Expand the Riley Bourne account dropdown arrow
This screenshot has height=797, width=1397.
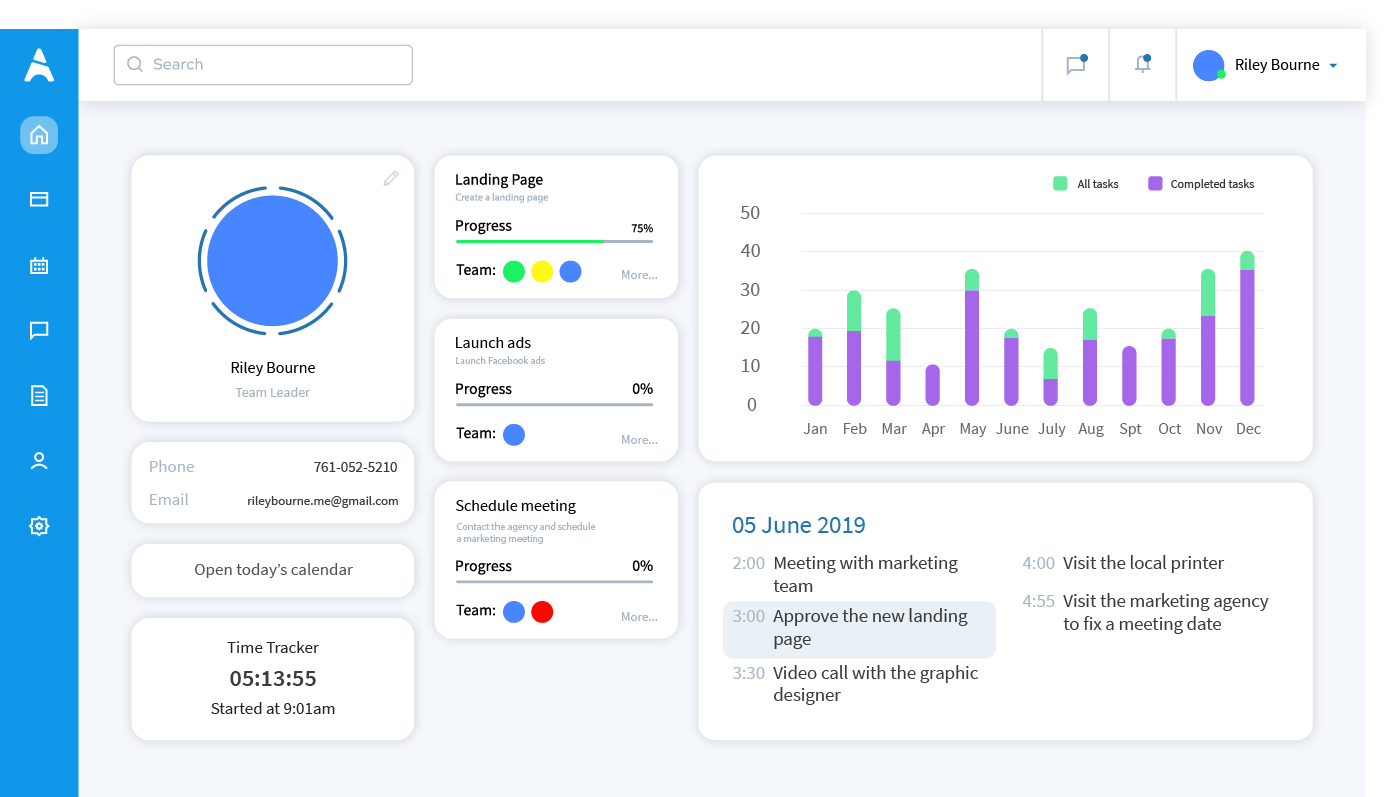pyautogui.click(x=1333, y=66)
